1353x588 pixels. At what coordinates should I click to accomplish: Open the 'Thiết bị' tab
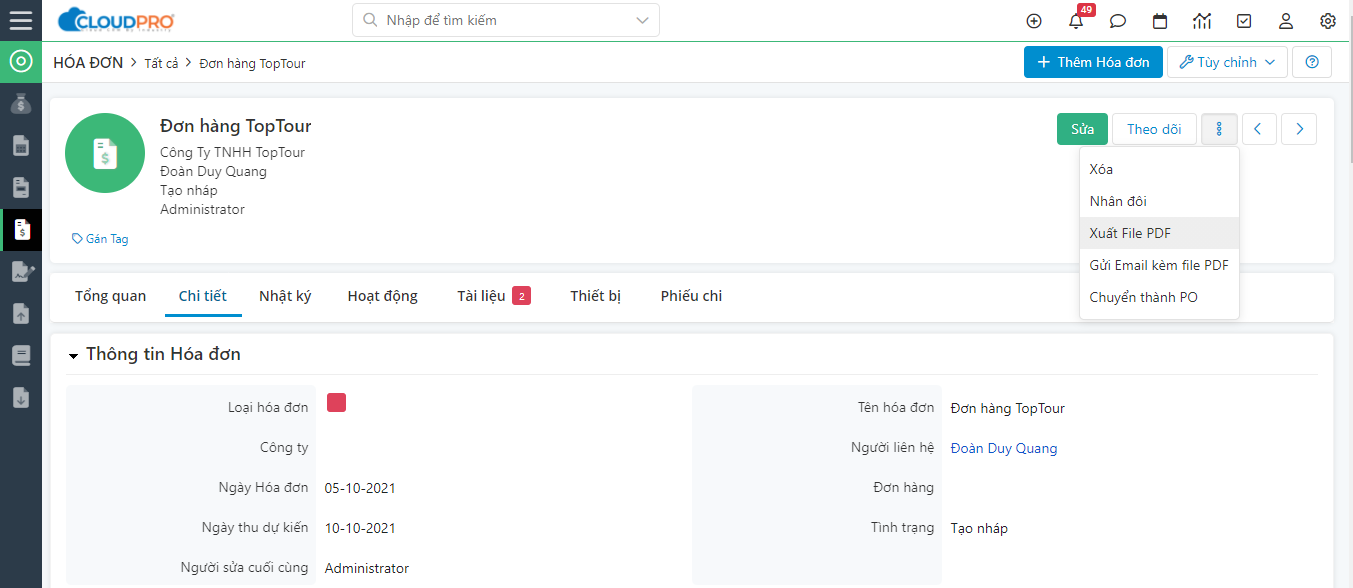[x=596, y=296]
